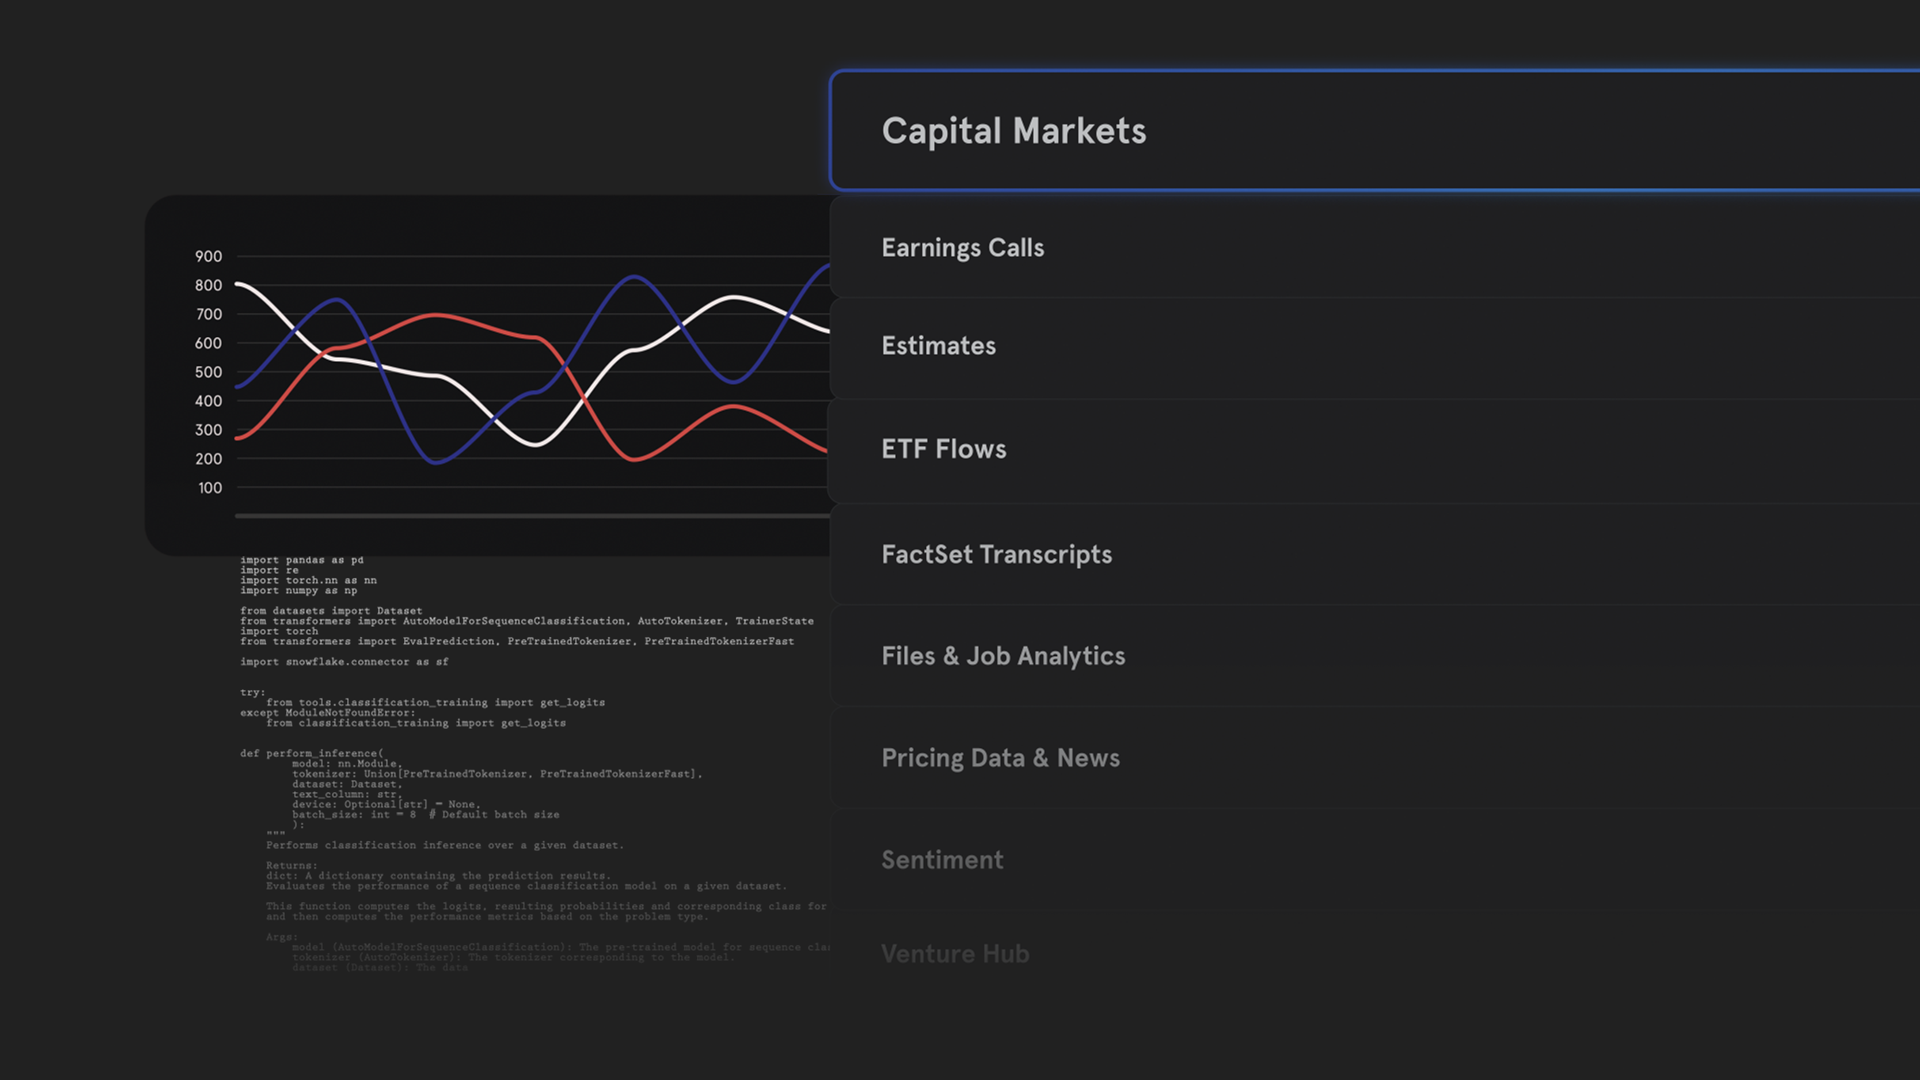The height and width of the screenshot is (1080, 1920).
Task: Select Files & Job Analytics
Action: [1375, 656]
